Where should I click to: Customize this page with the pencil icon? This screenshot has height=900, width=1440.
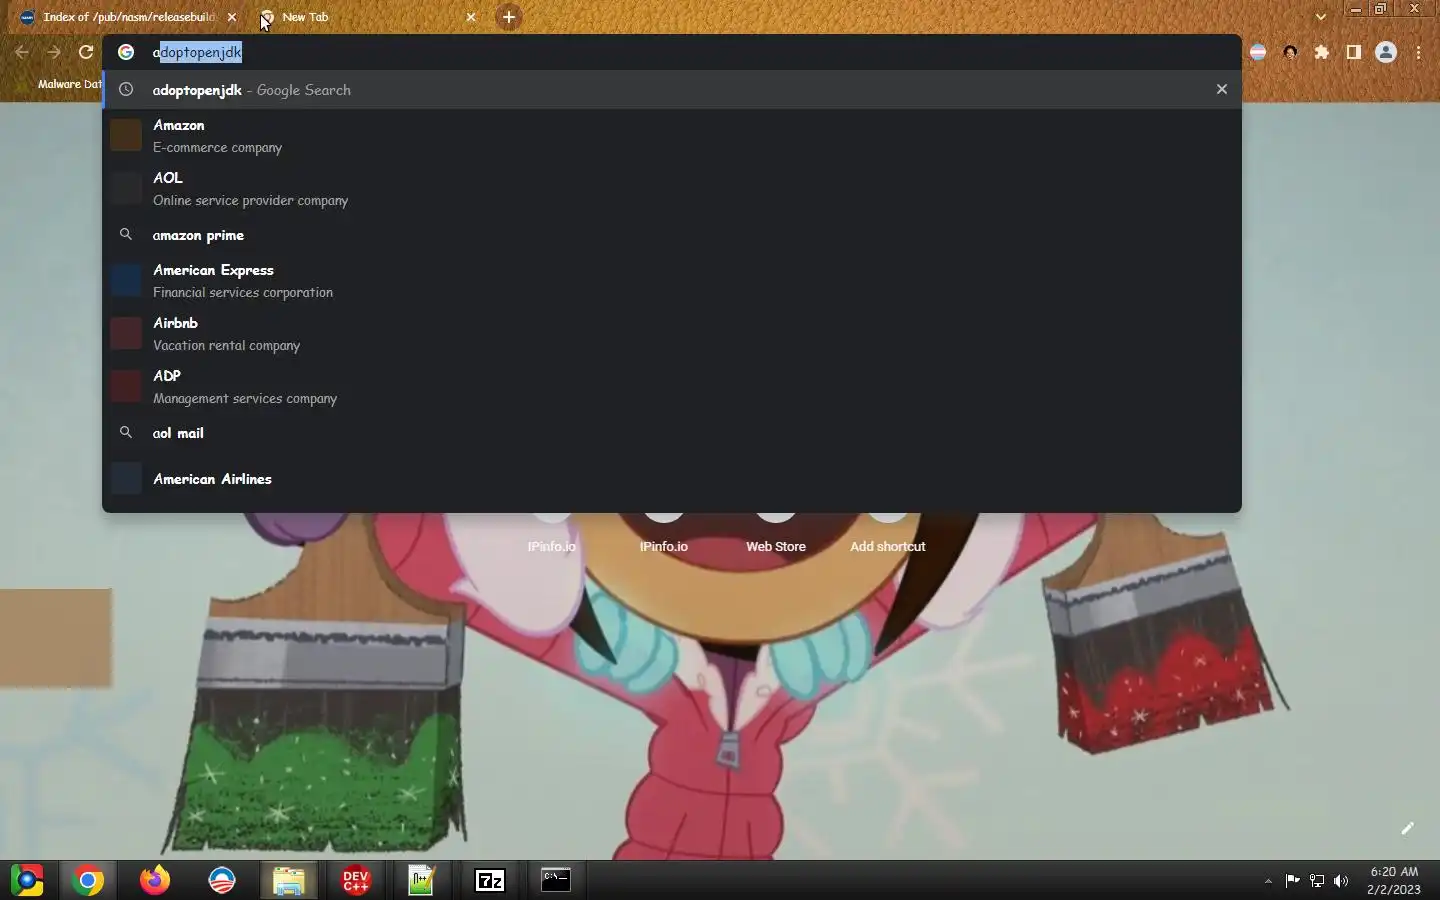point(1407,828)
